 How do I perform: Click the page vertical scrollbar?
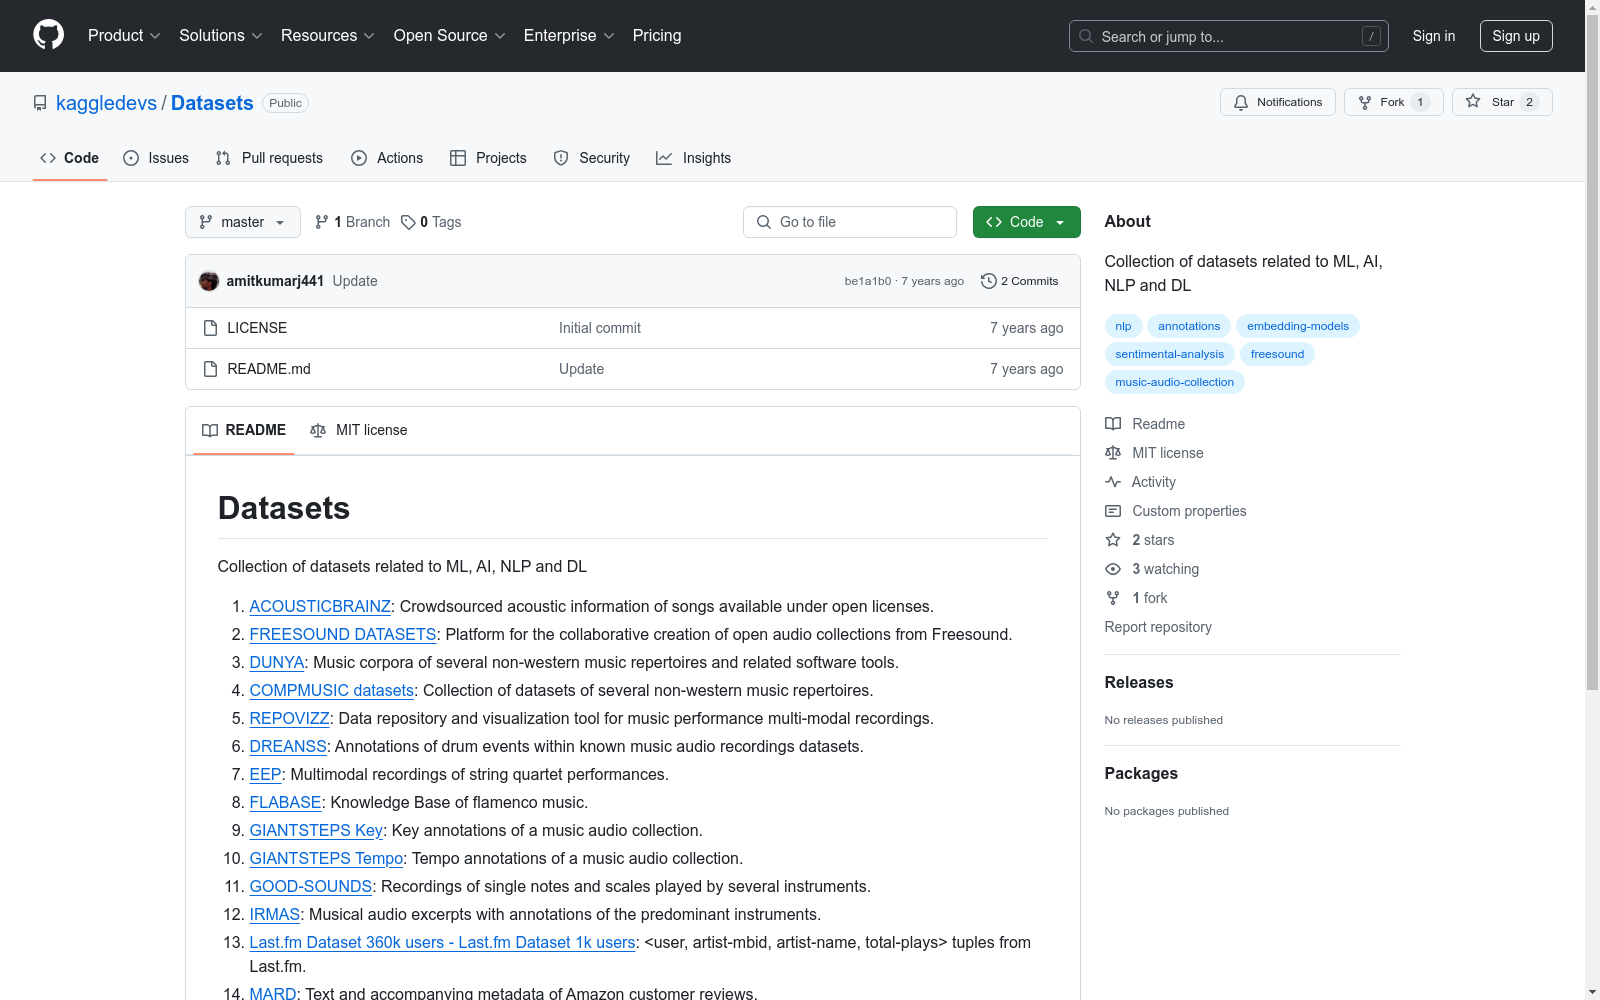click(1592, 350)
